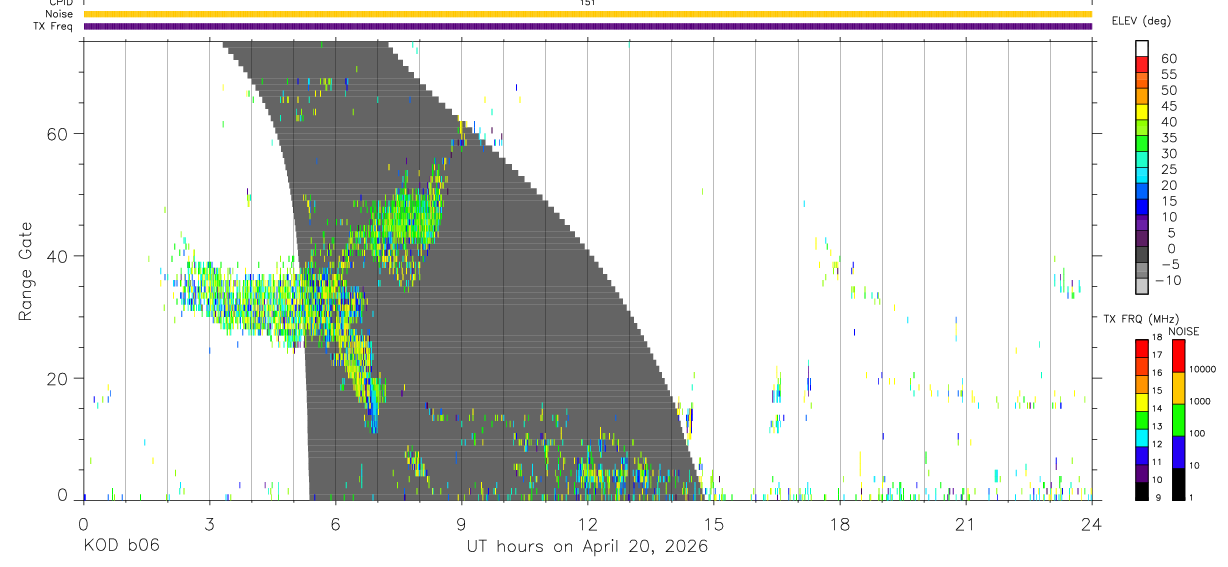The image size is (1228, 567).
Task: Click the yellow Noise bar above the plot
Action: point(587,14)
